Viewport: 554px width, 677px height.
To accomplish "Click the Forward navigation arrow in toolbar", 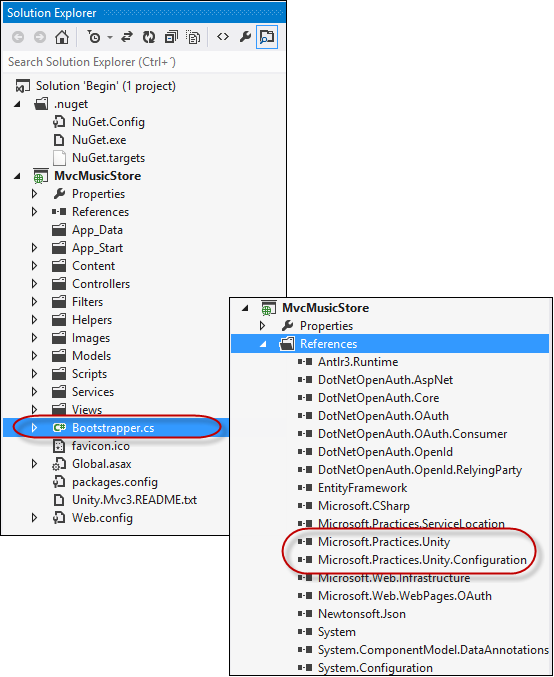I will [x=40, y=38].
